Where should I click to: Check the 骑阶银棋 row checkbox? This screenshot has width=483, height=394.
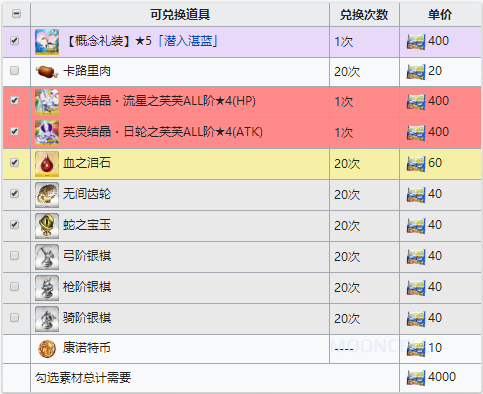(14, 317)
